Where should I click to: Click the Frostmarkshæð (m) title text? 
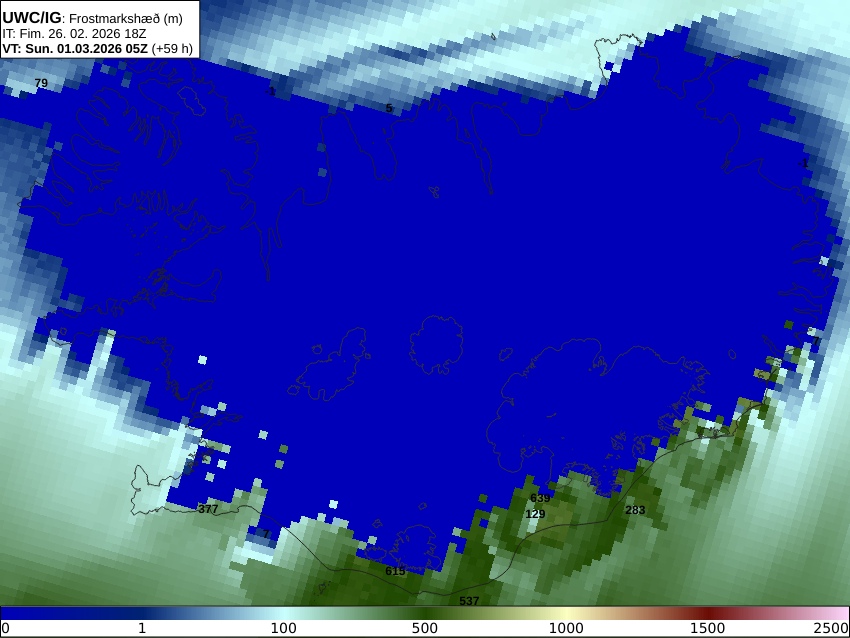126,18
